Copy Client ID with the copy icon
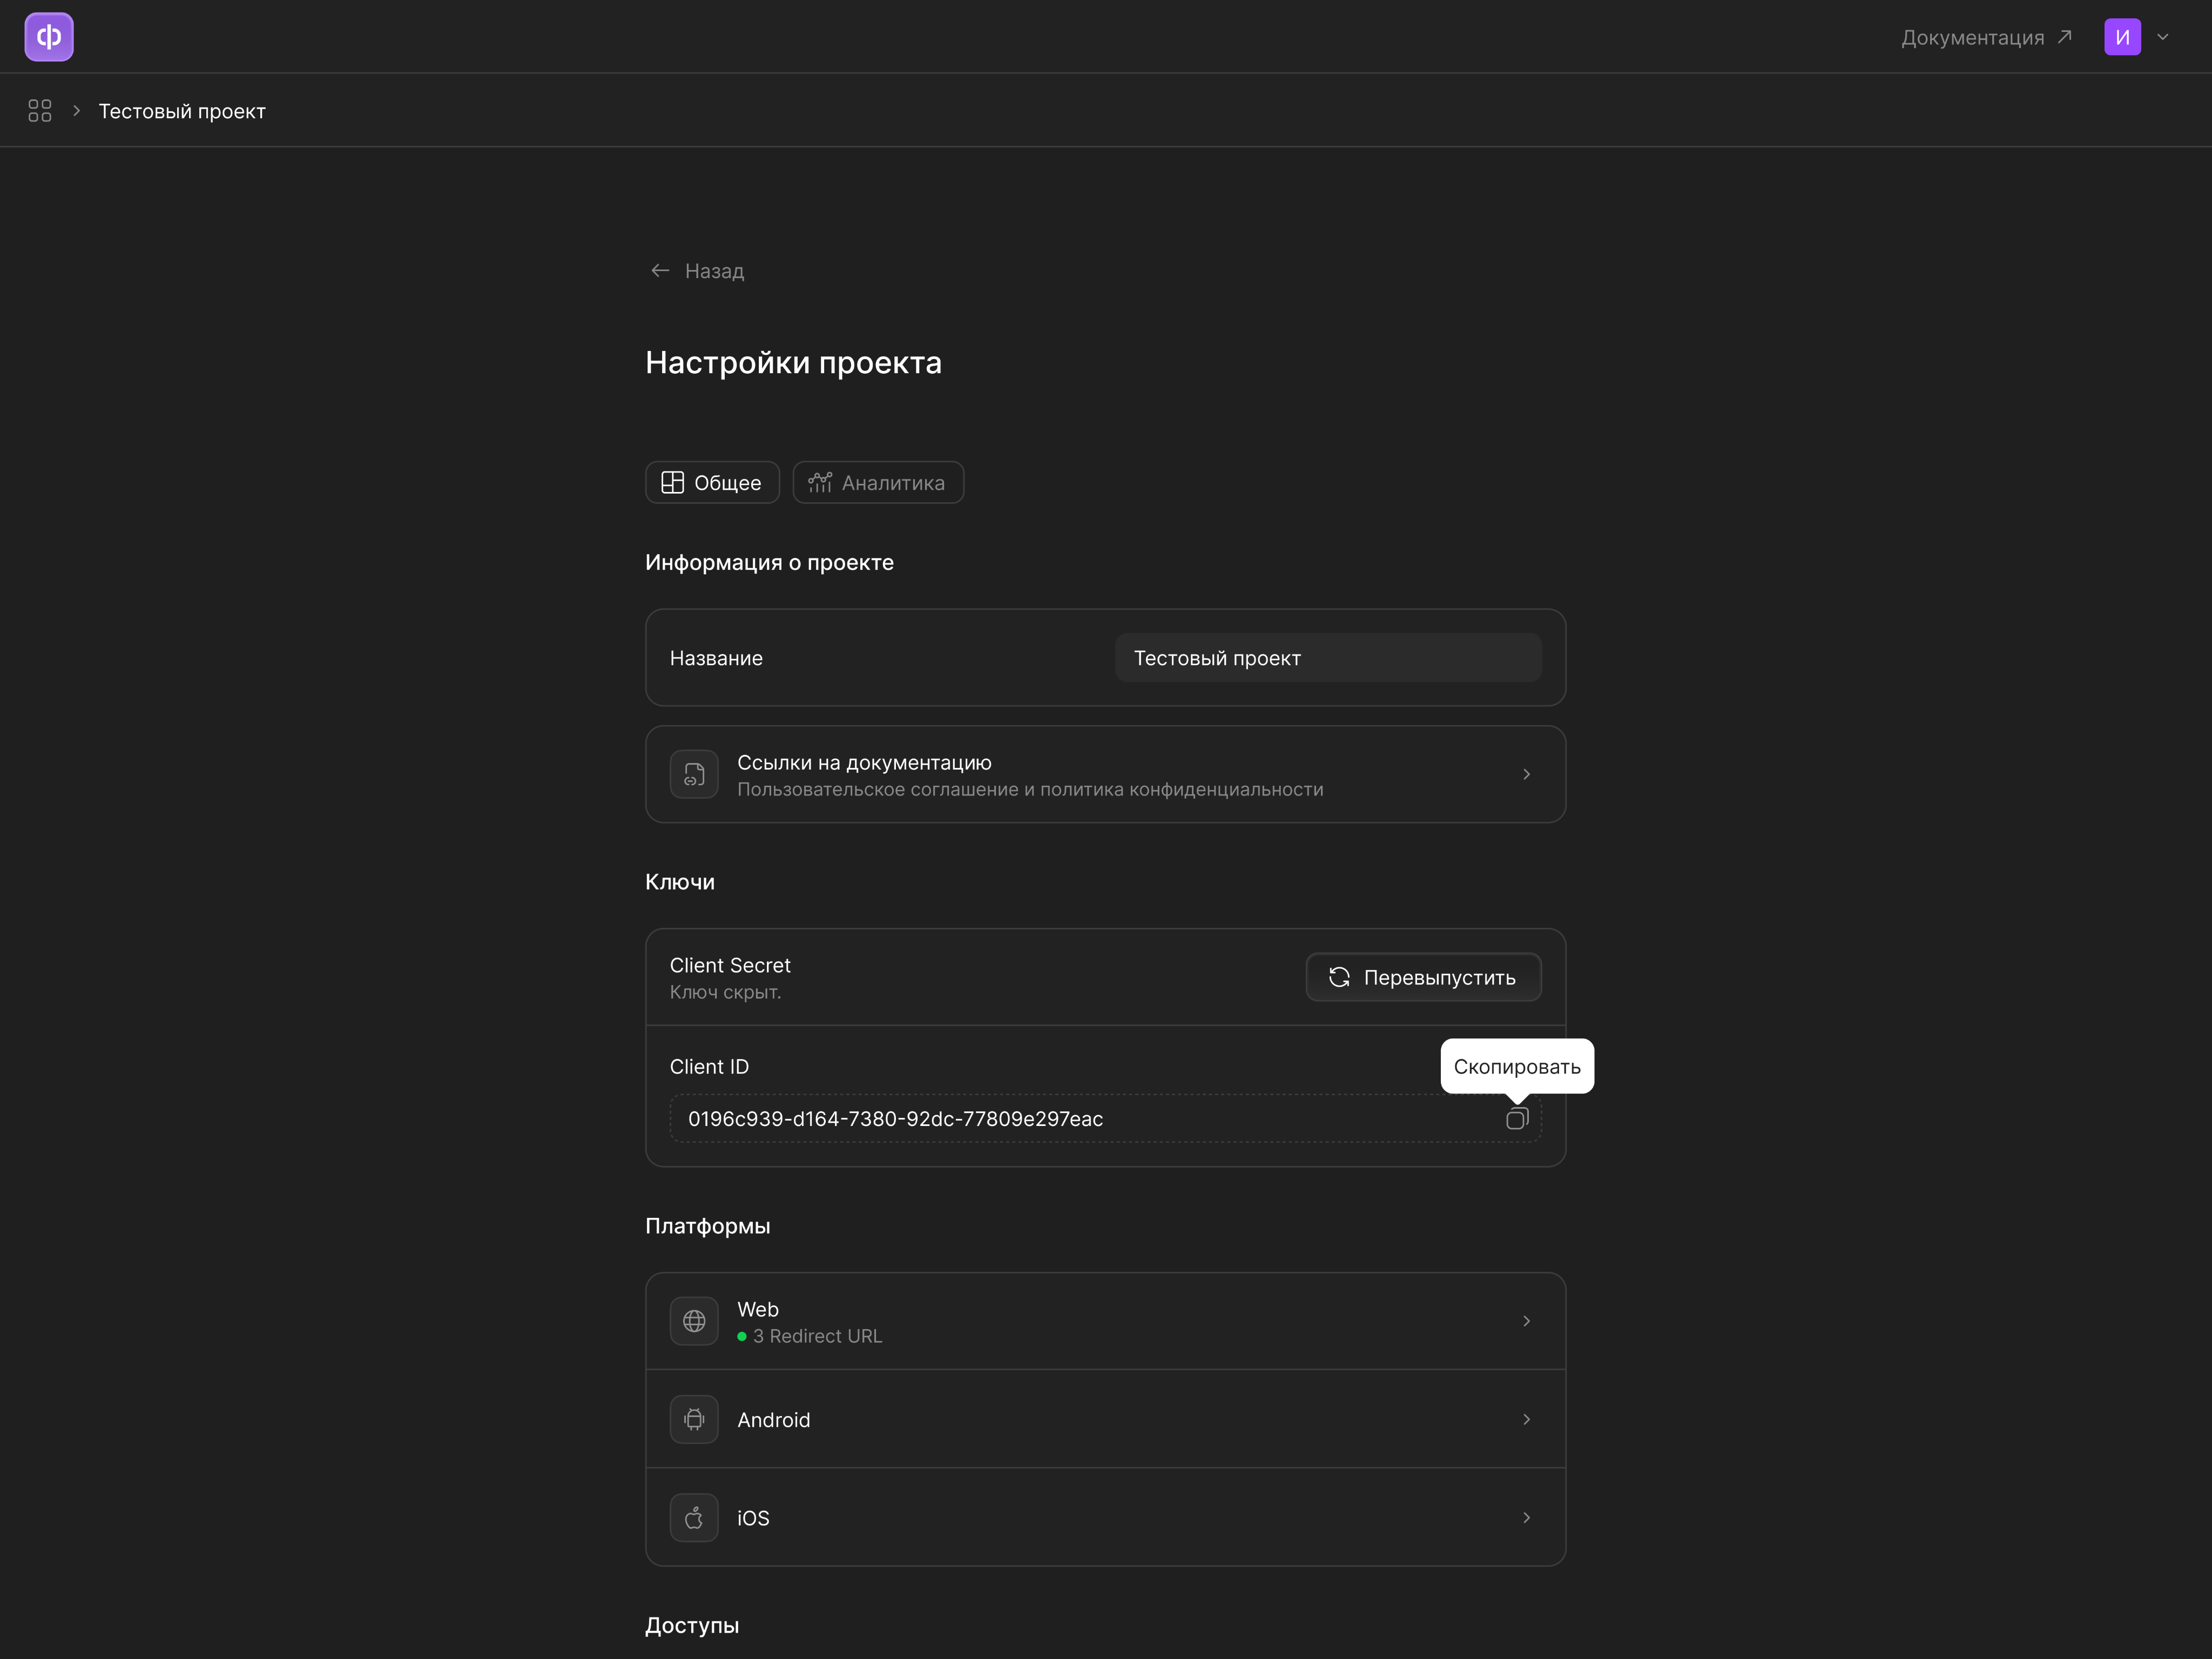Screen dimensions: 2212x1659 (x=1517, y=1119)
